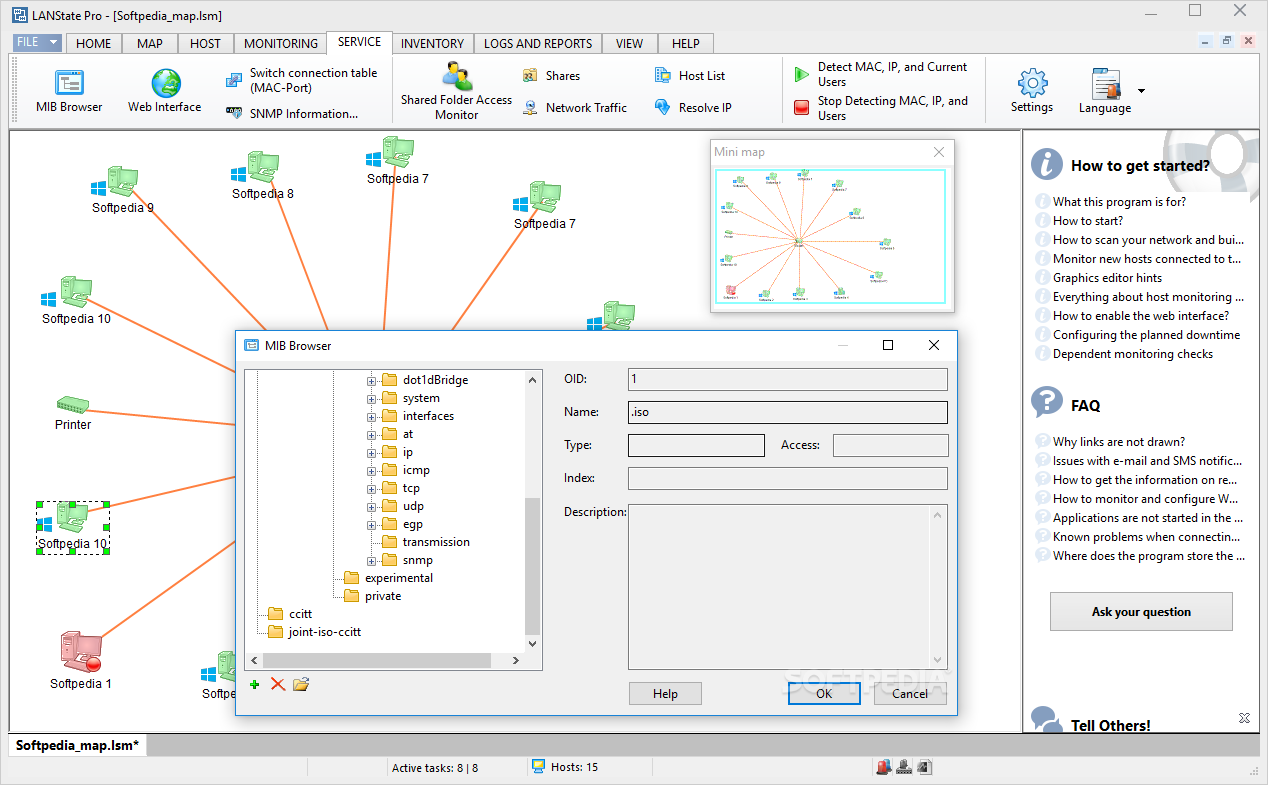Open the Host List
Viewport: 1268px width, 785px height.
[x=689, y=76]
